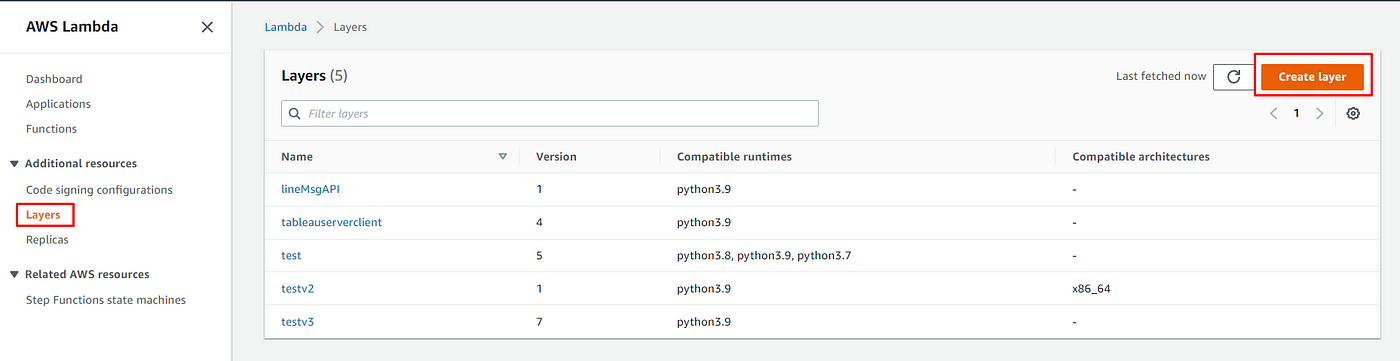This screenshot has width=1400, height=361.
Task: Go to next page arrow
Action: [x=1320, y=114]
